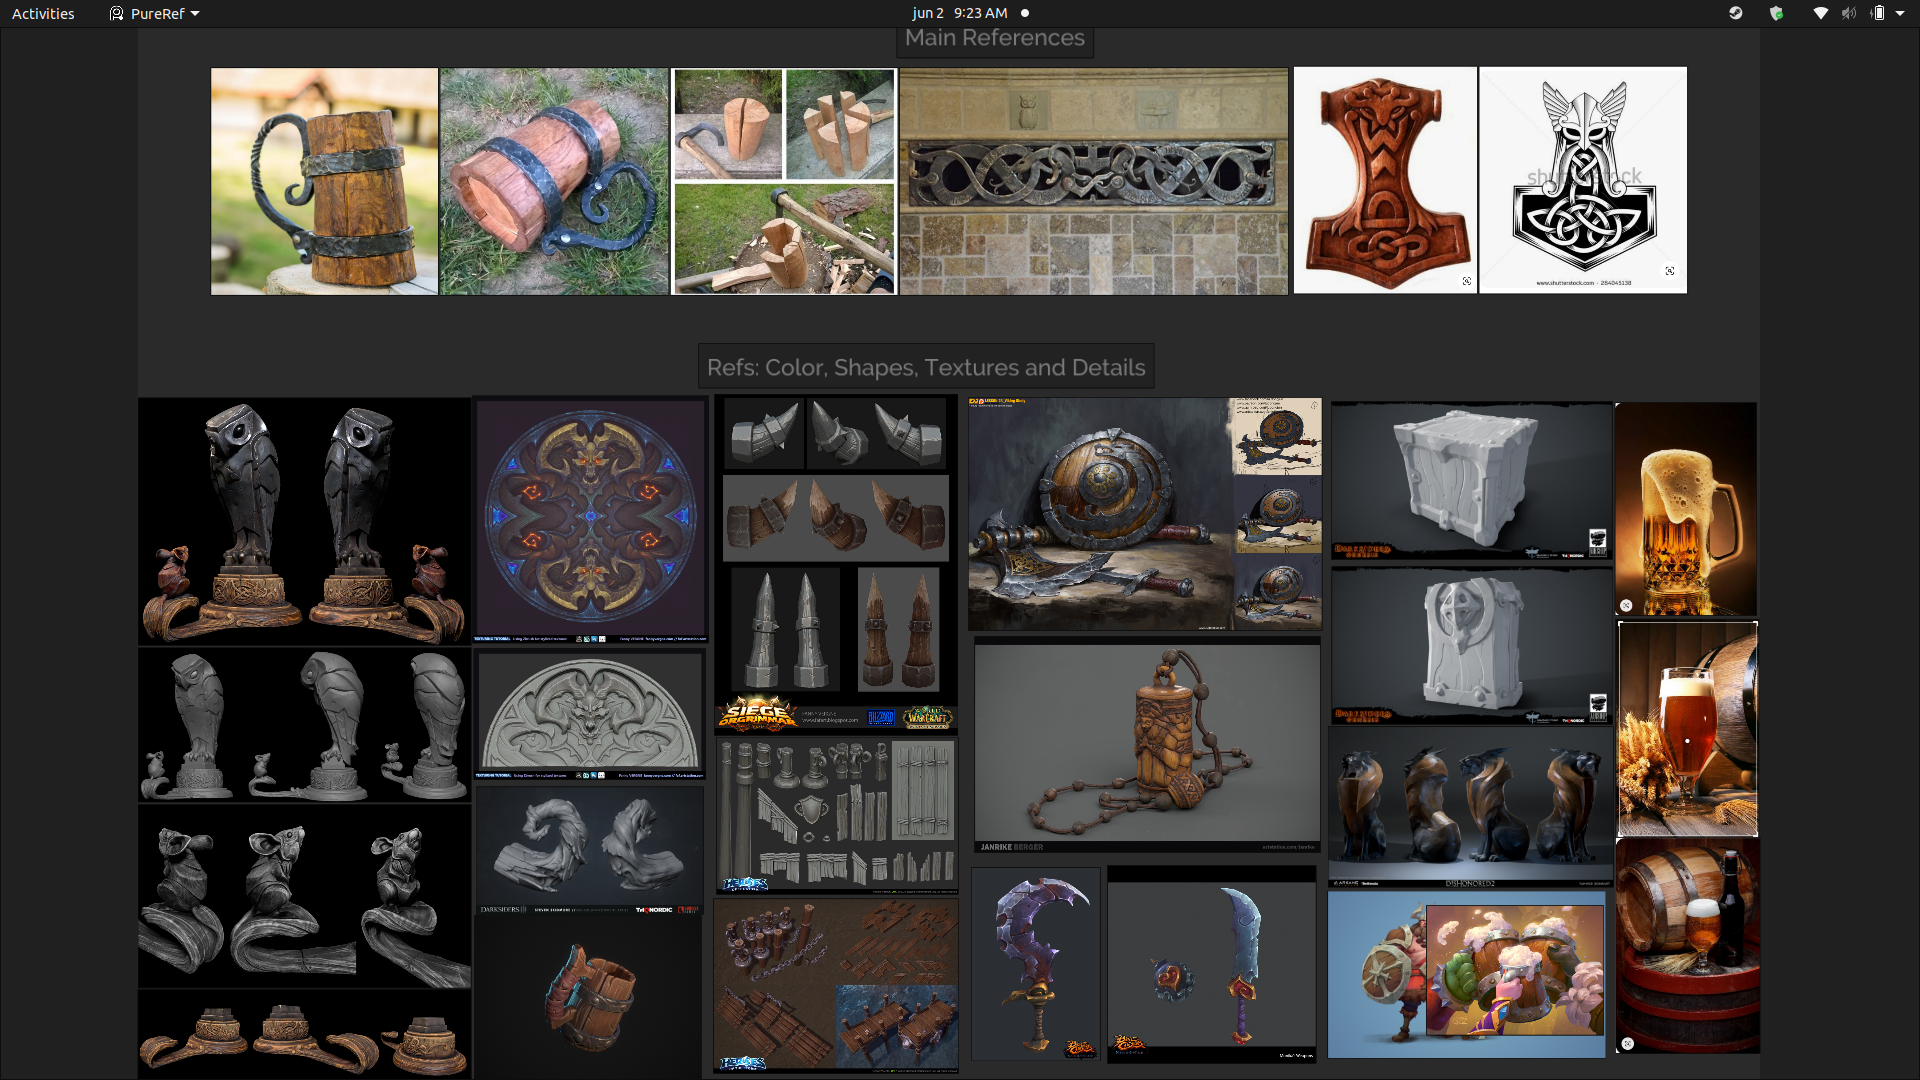Click the charging battery icon
Viewport: 1920px width, 1080px height.
coord(1878,13)
